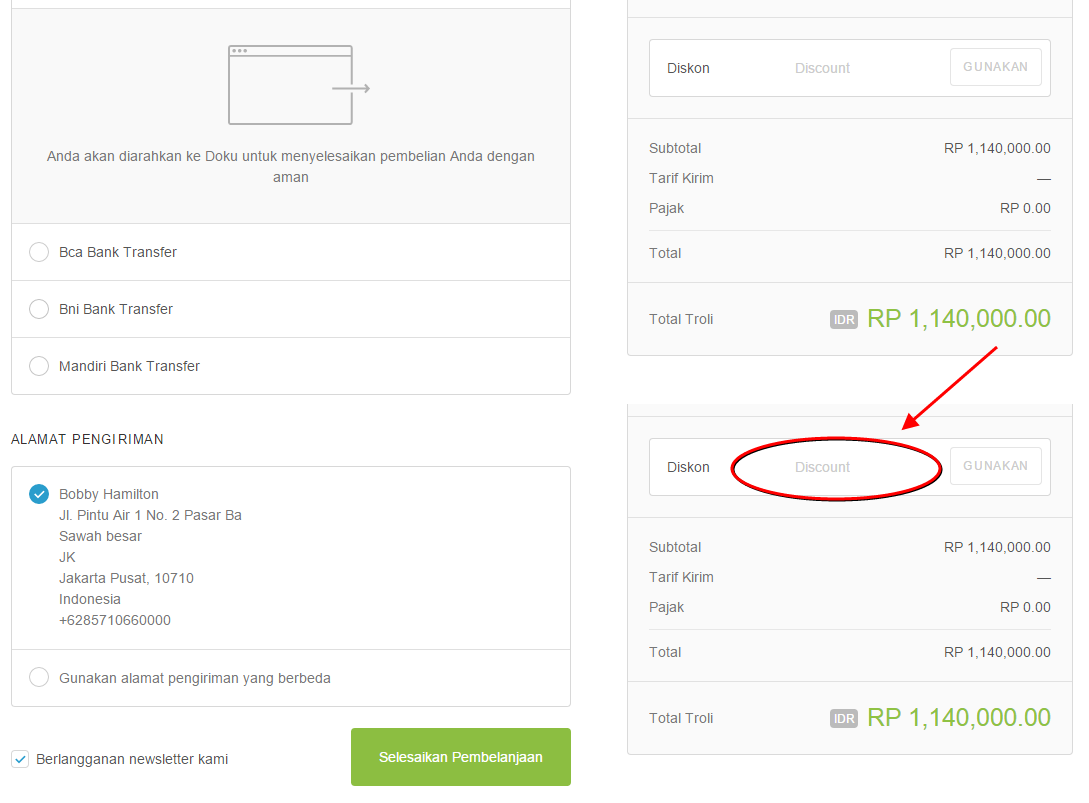Focus the Discount field in upper panel
Image resolution: width=1089 pixels, height=803 pixels.
tap(822, 68)
